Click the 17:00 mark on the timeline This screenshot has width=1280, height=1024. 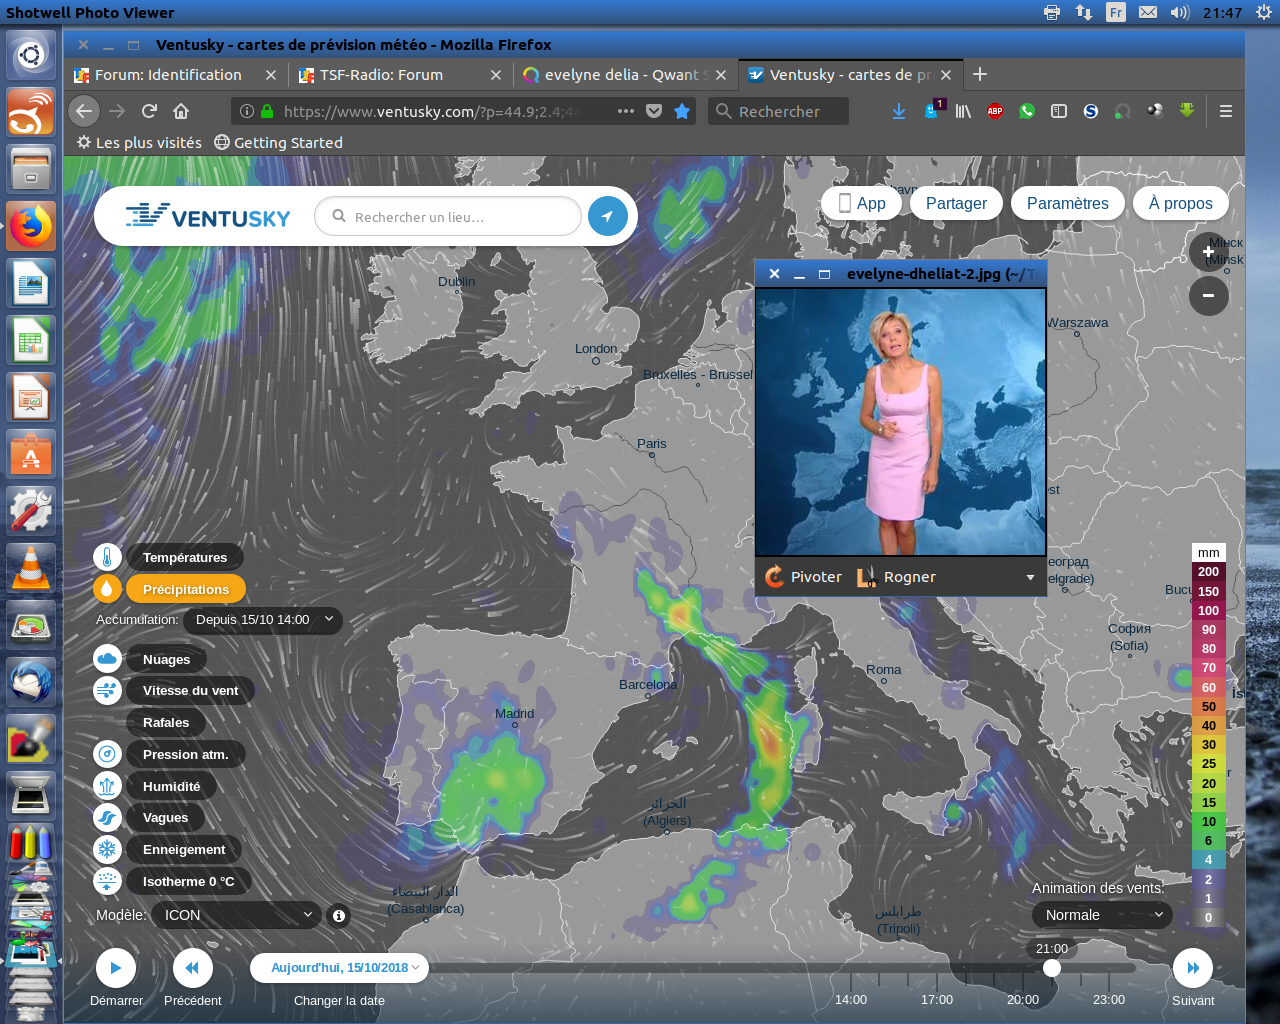point(937,999)
